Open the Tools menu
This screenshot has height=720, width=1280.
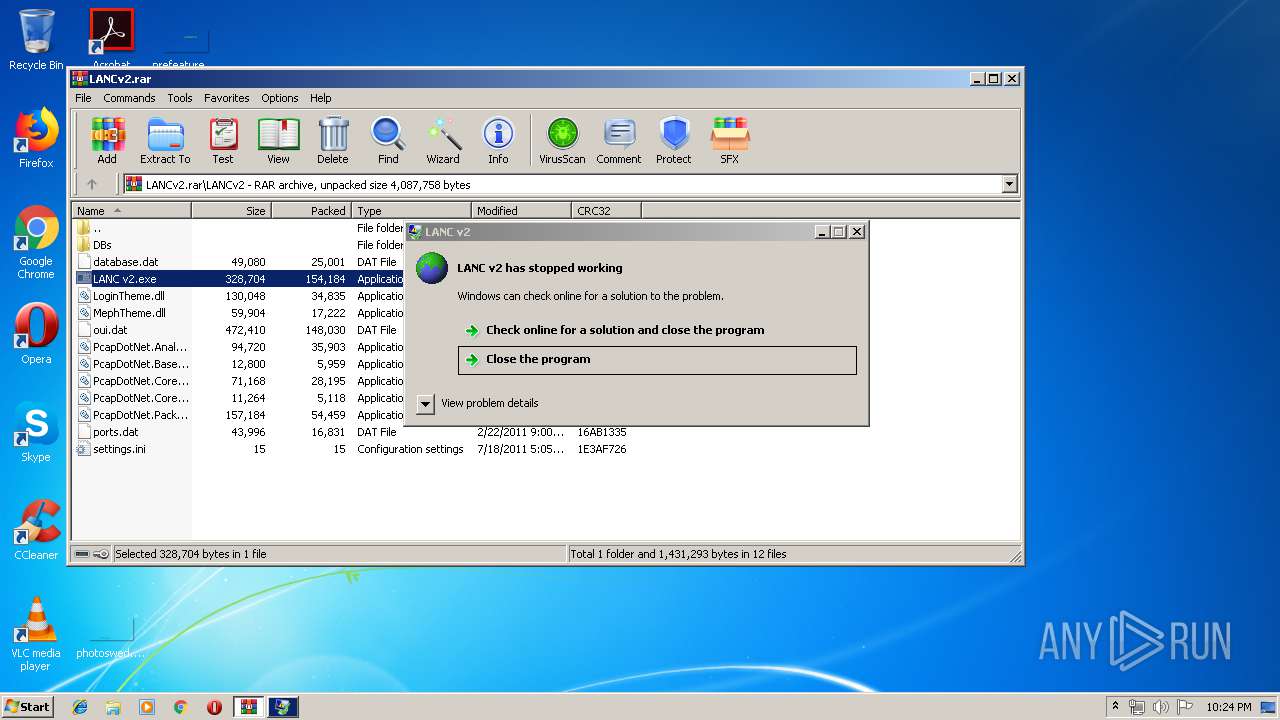(180, 98)
